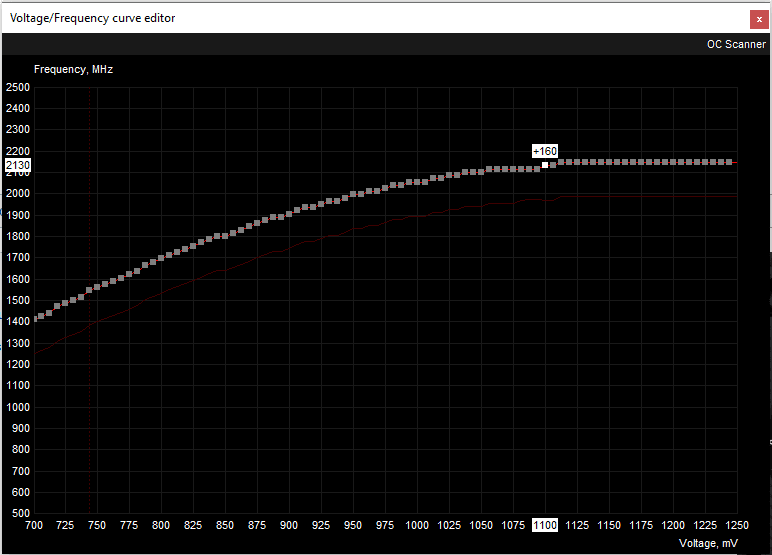Click the 'Voltage, mV' axis title
Screen dimensions: 772x555
tap(708, 543)
